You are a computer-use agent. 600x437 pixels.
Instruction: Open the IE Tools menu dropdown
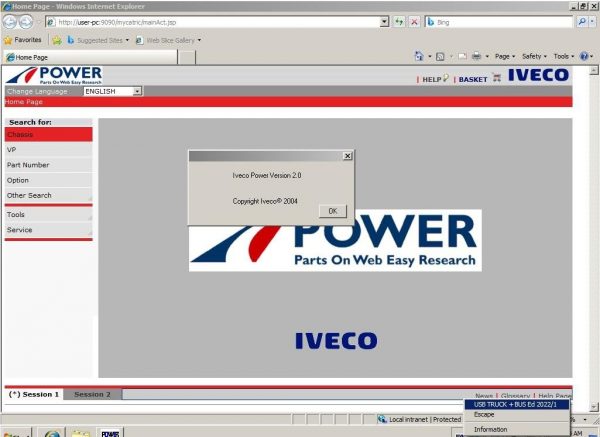point(564,56)
